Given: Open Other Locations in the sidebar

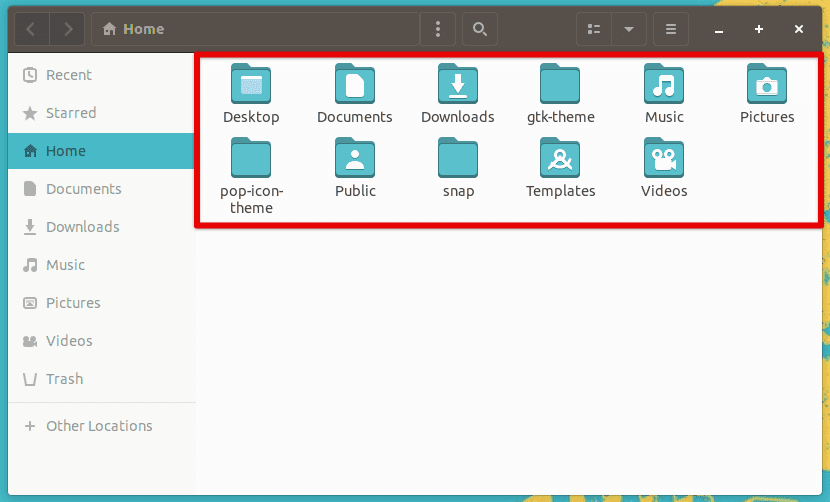Looking at the screenshot, I should 102,426.
